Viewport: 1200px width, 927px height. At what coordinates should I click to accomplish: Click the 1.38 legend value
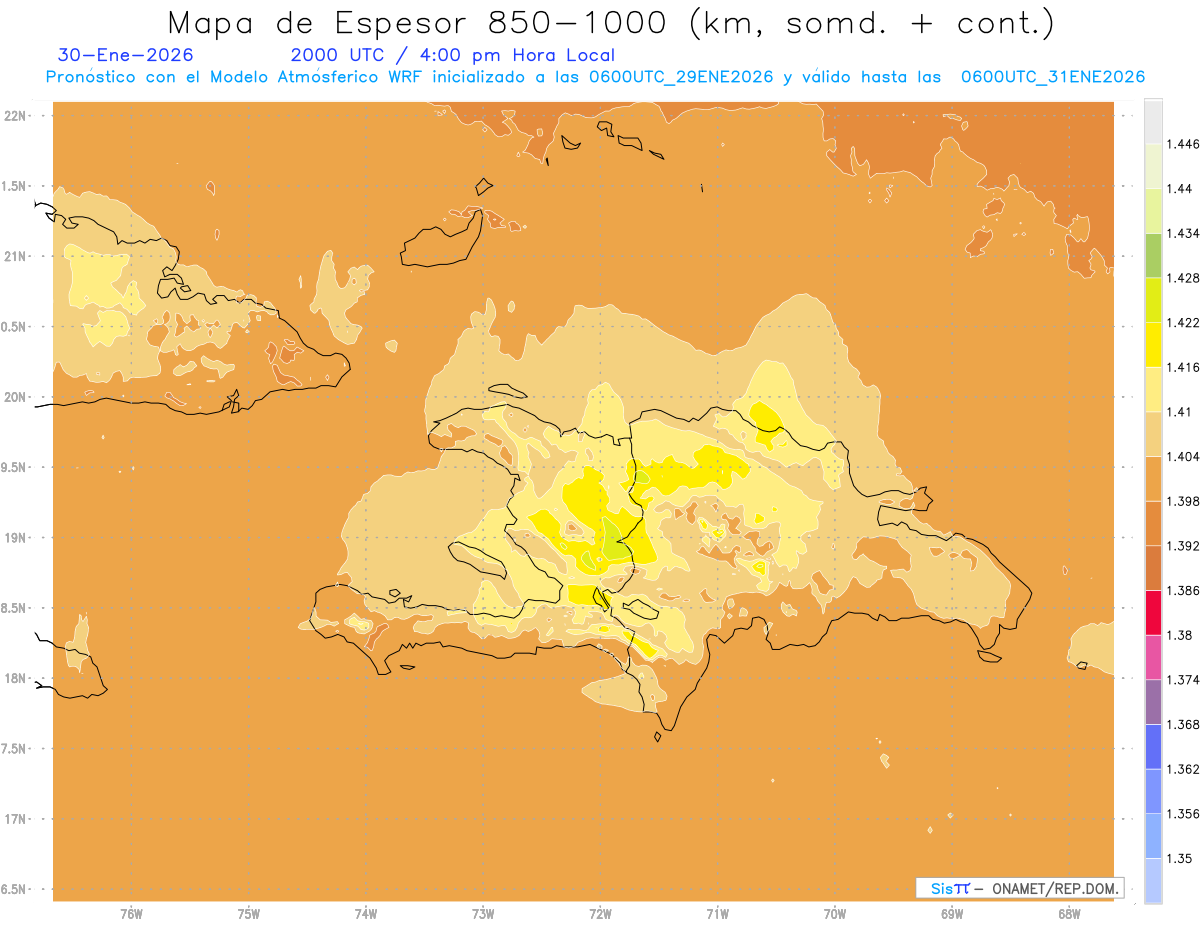[1180, 635]
